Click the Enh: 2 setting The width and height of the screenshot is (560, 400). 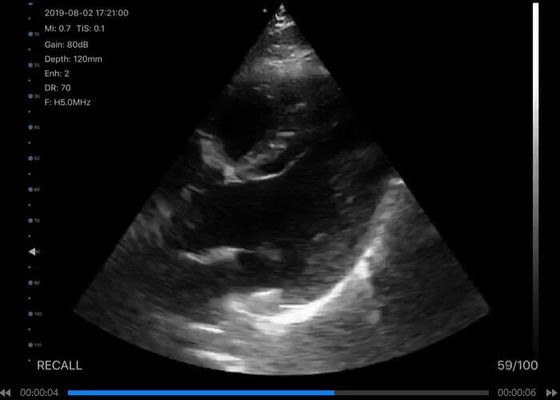click(x=57, y=74)
